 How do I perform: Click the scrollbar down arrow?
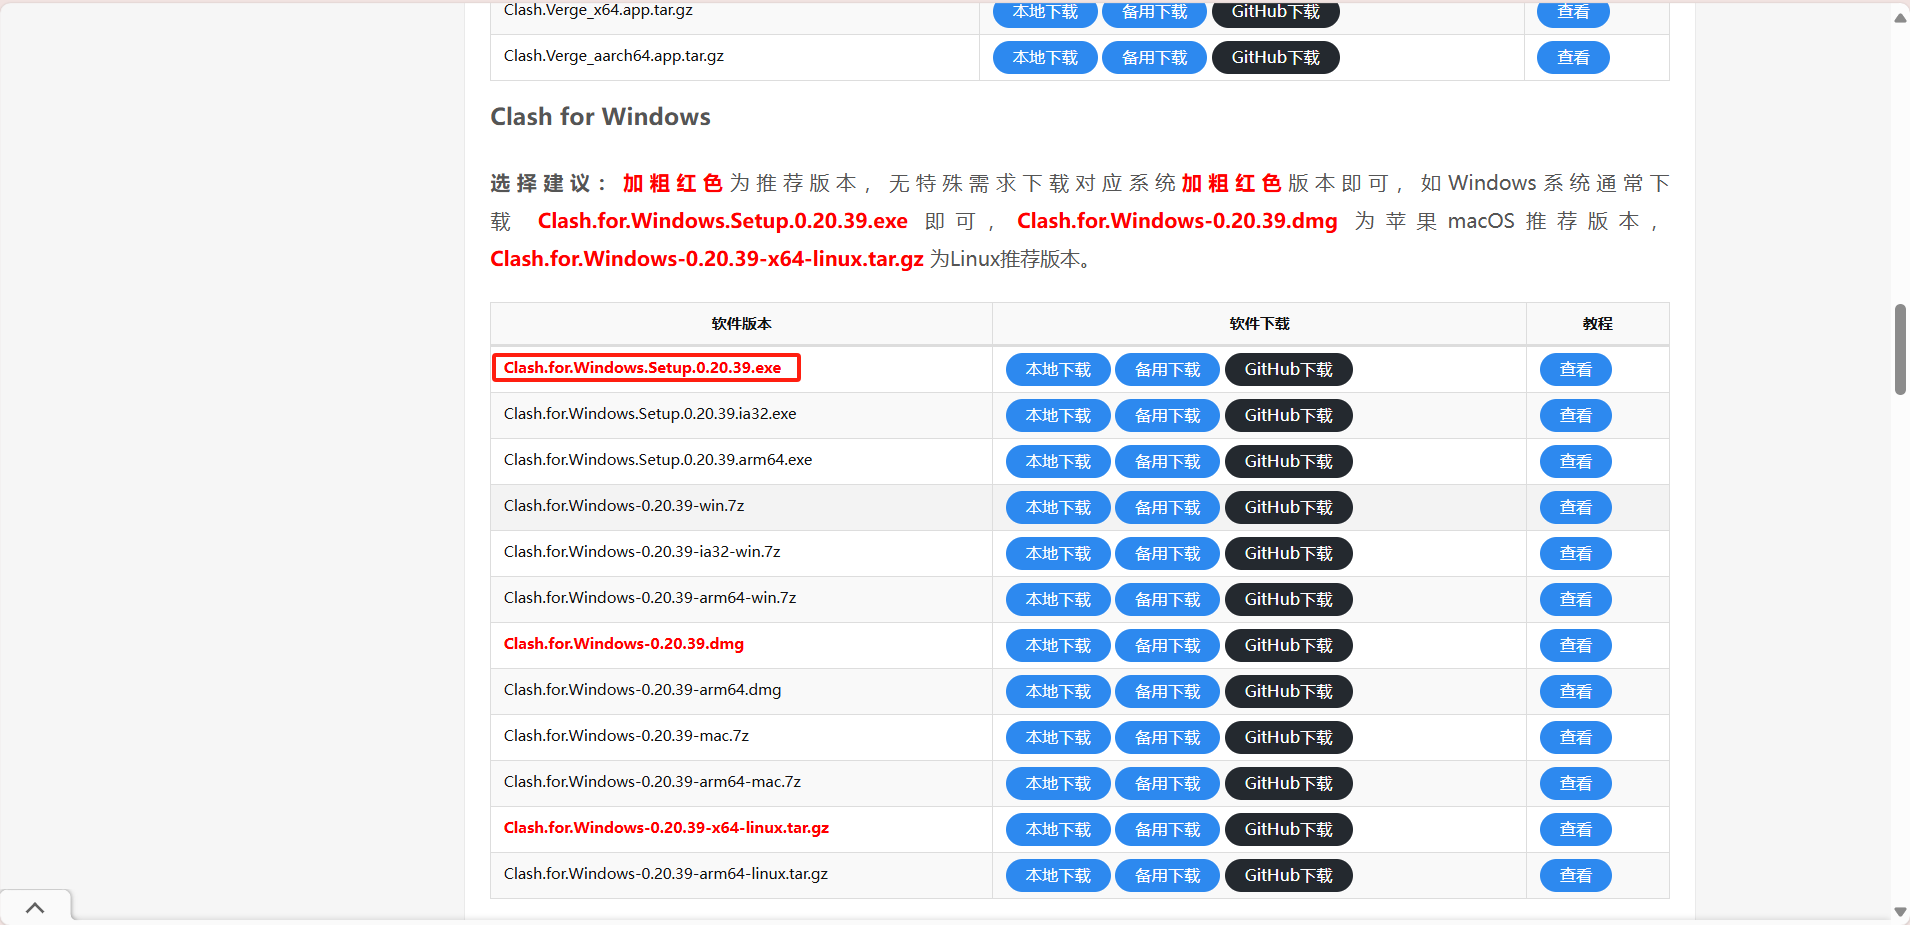tap(1900, 912)
